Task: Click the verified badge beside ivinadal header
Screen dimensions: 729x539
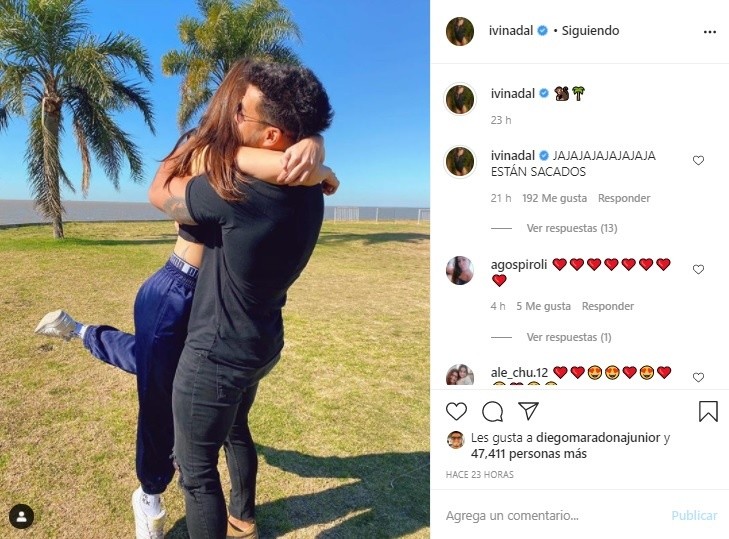Action: coord(543,31)
